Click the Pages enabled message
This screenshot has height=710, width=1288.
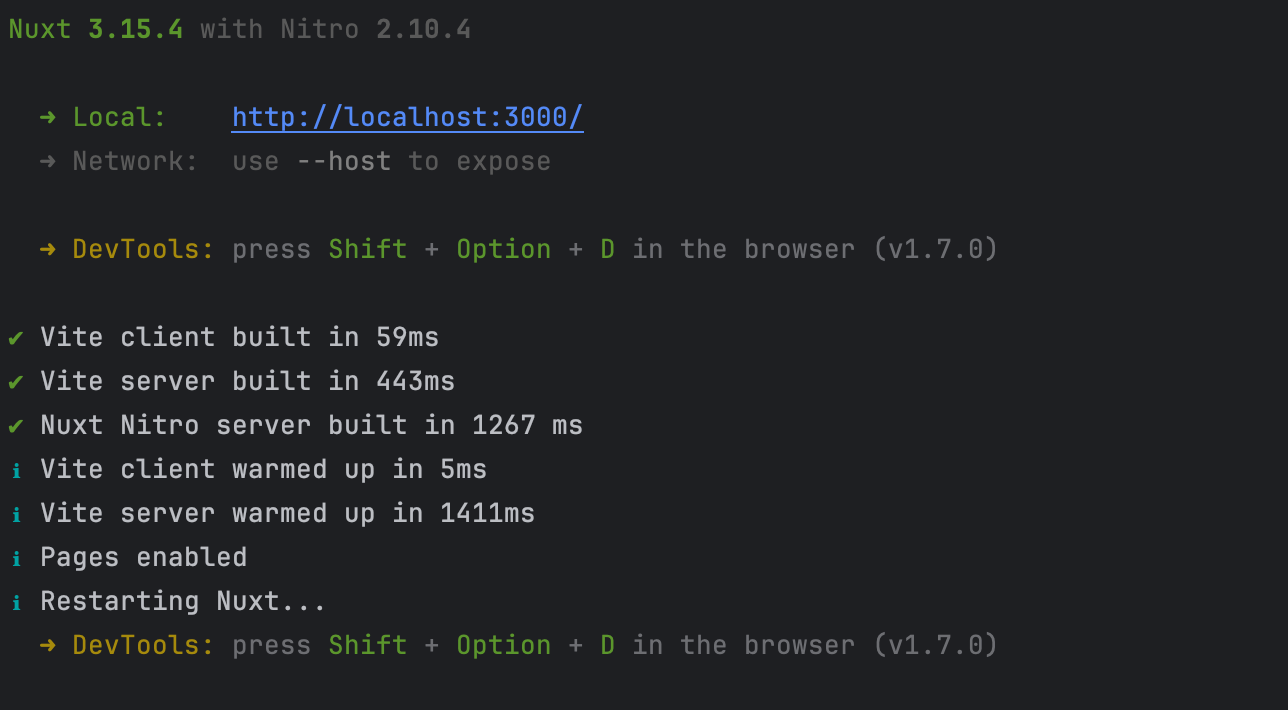tap(143, 558)
